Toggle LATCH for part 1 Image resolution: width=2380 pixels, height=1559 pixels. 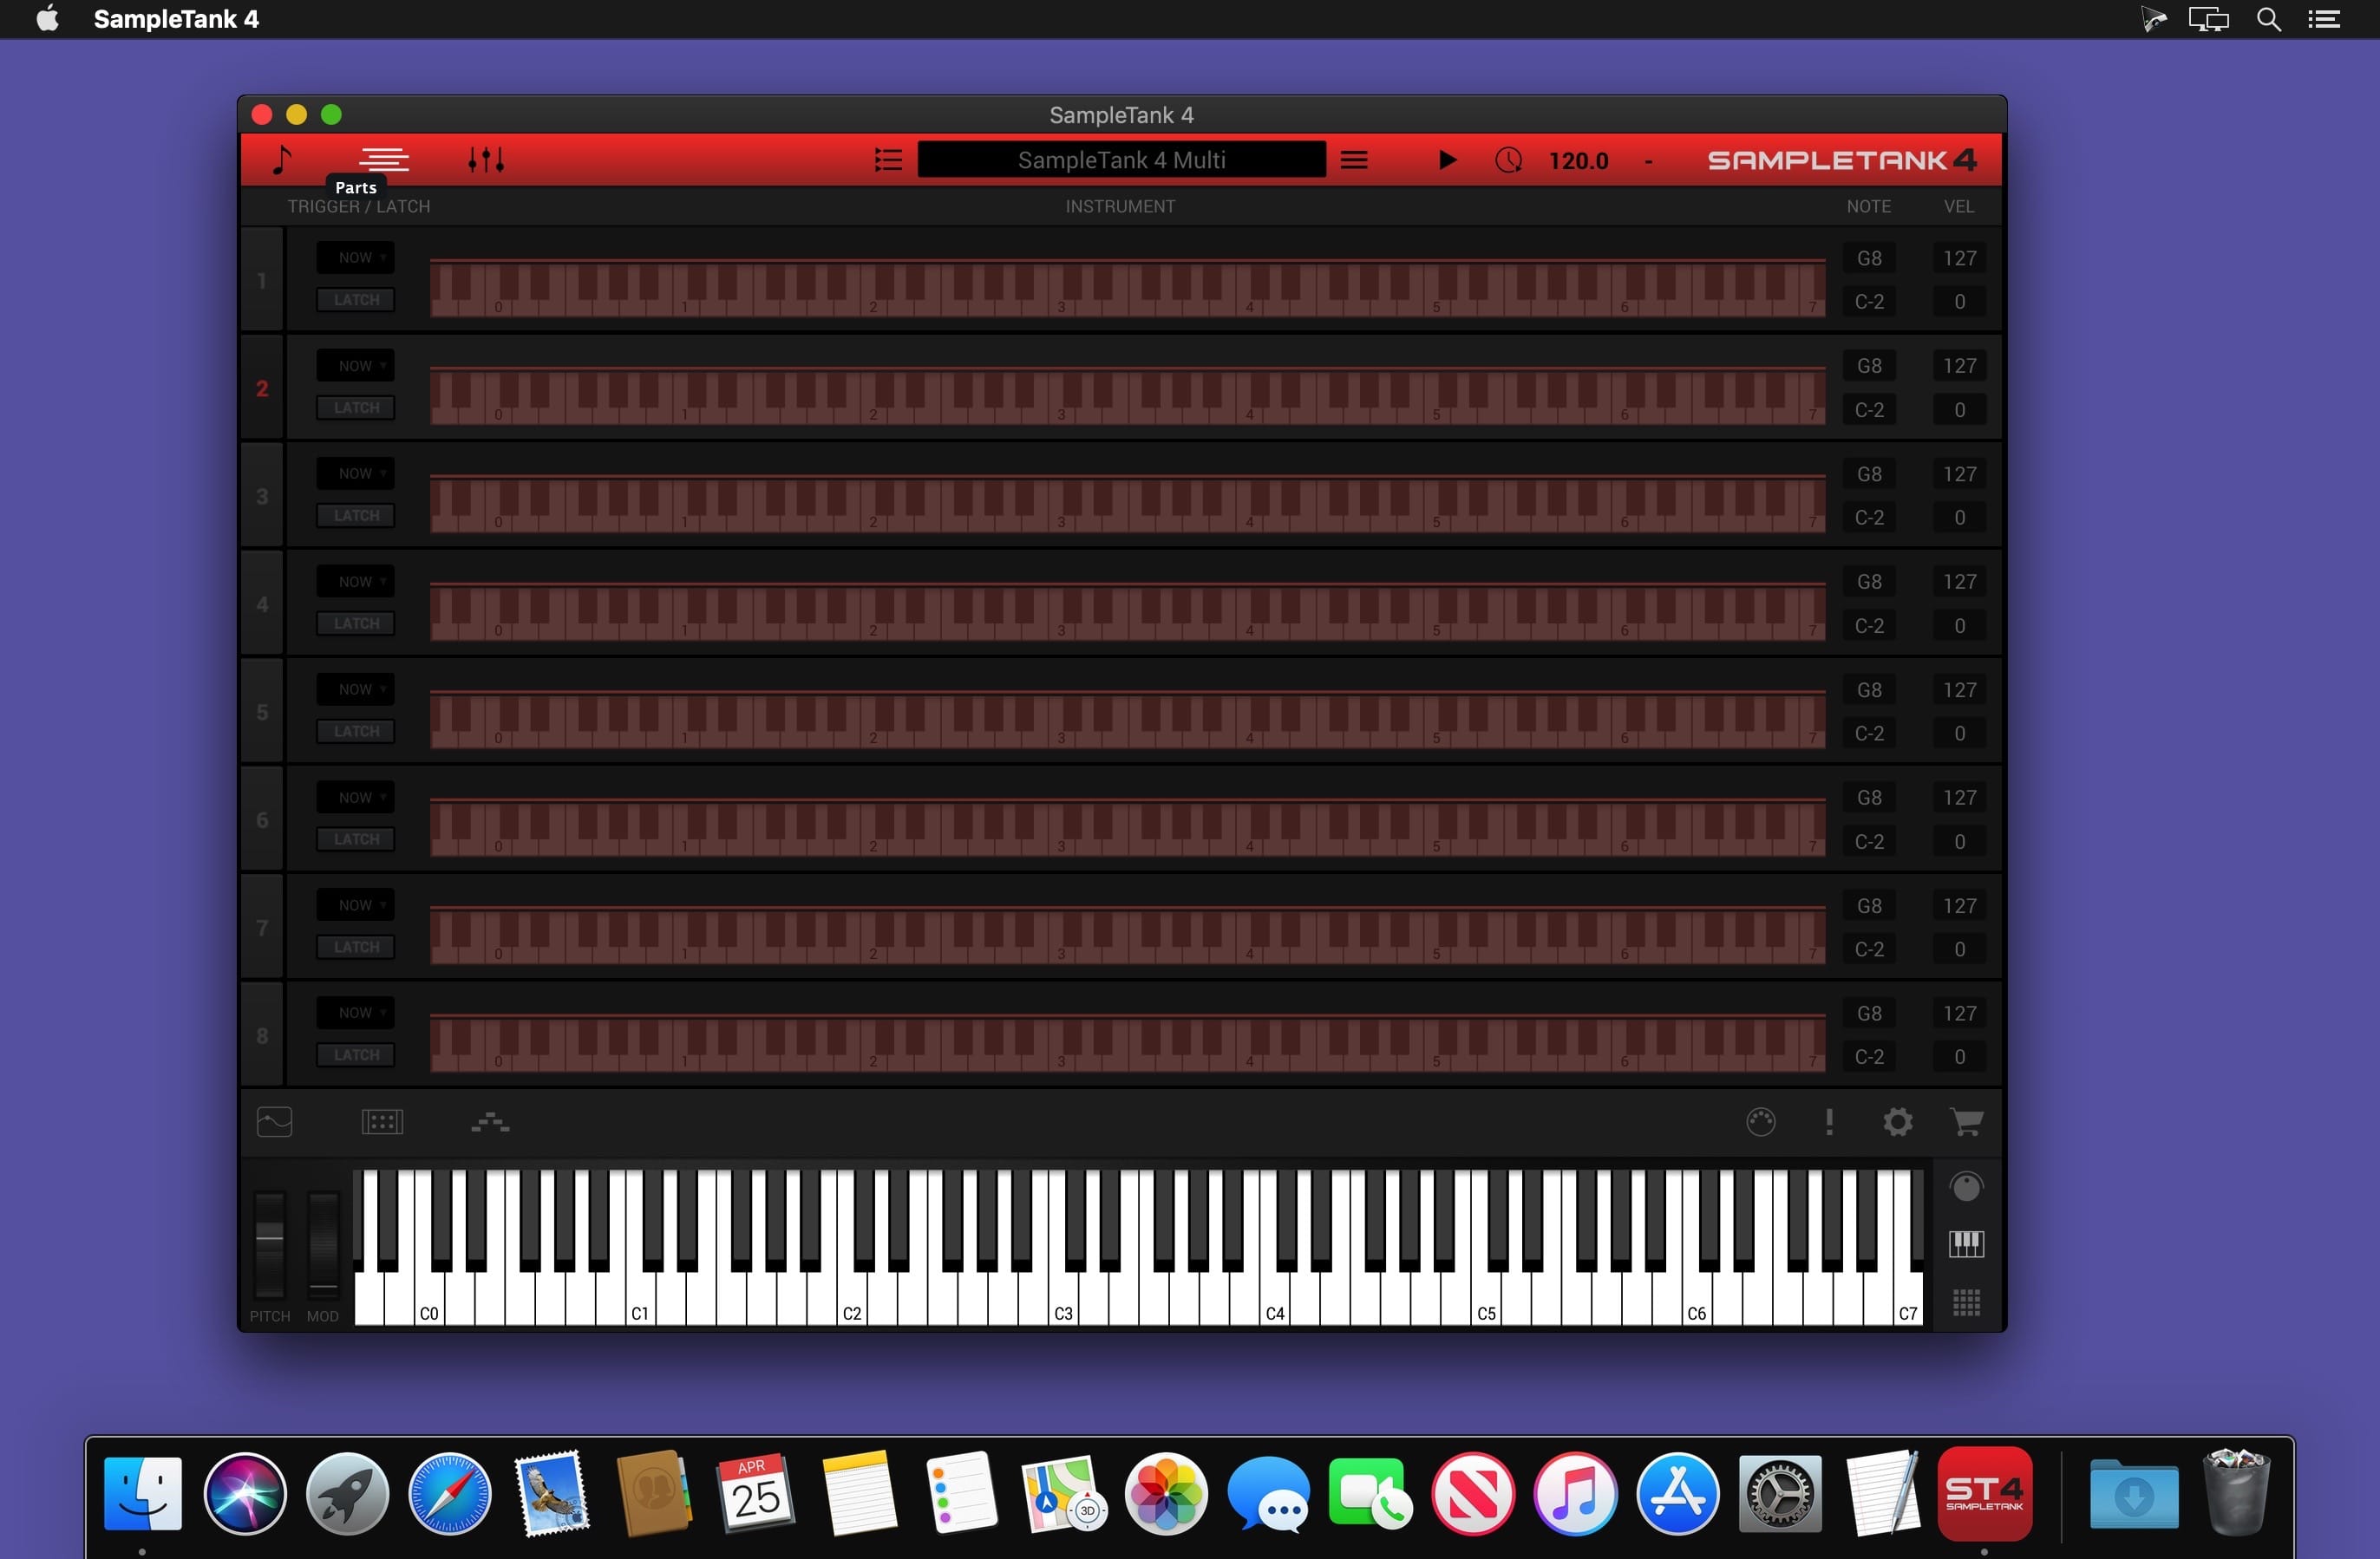(x=356, y=300)
